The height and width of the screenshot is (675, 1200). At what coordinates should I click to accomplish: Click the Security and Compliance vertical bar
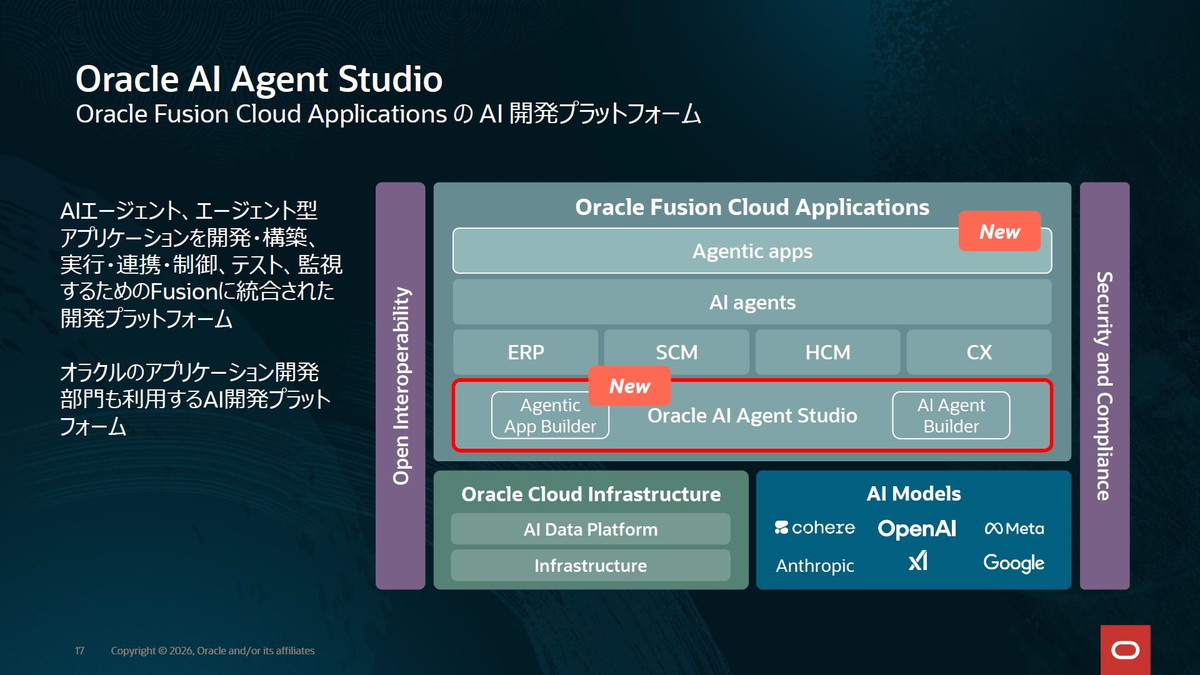pos(1105,386)
